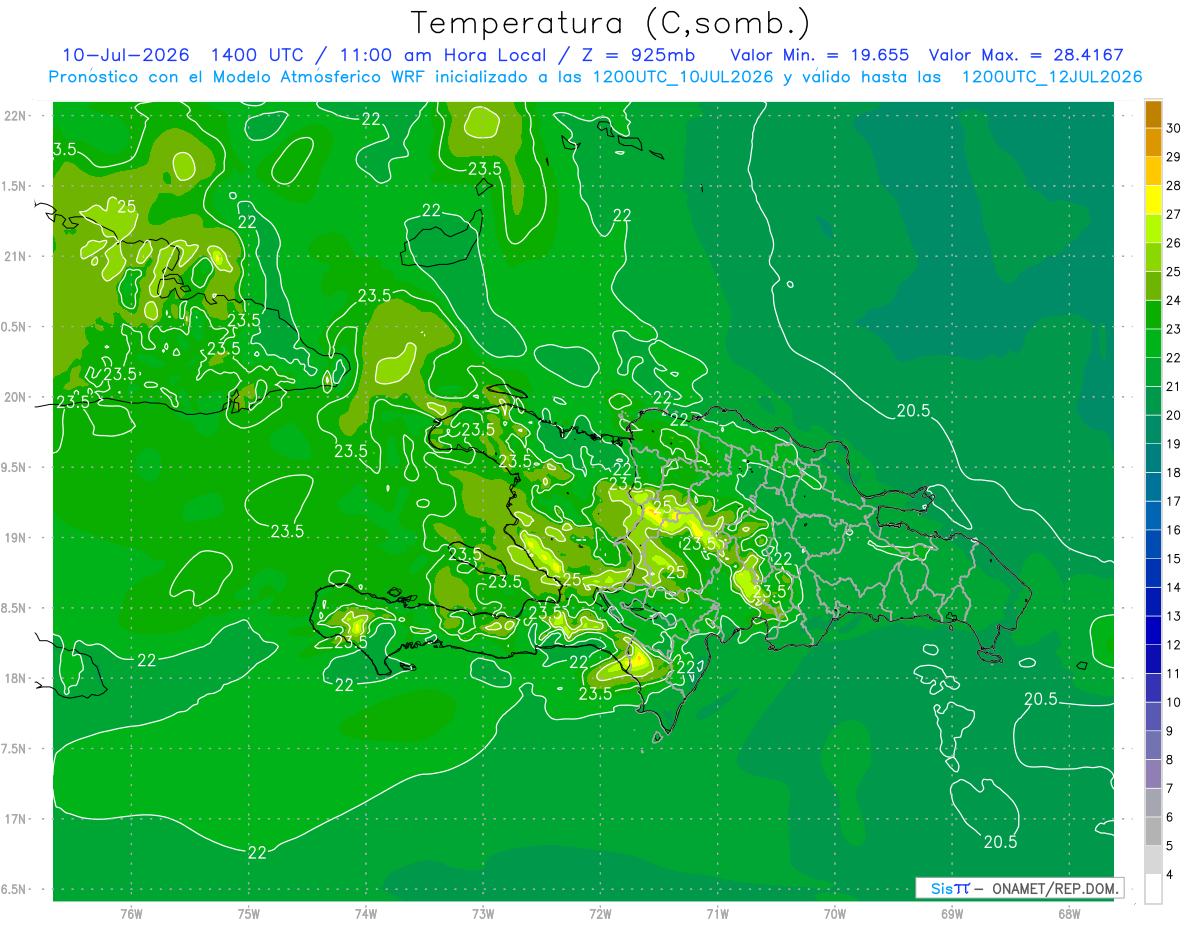1200x927 pixels.
Task: Click the 70W longitude axis label
Action: click(x=835, y=914)
